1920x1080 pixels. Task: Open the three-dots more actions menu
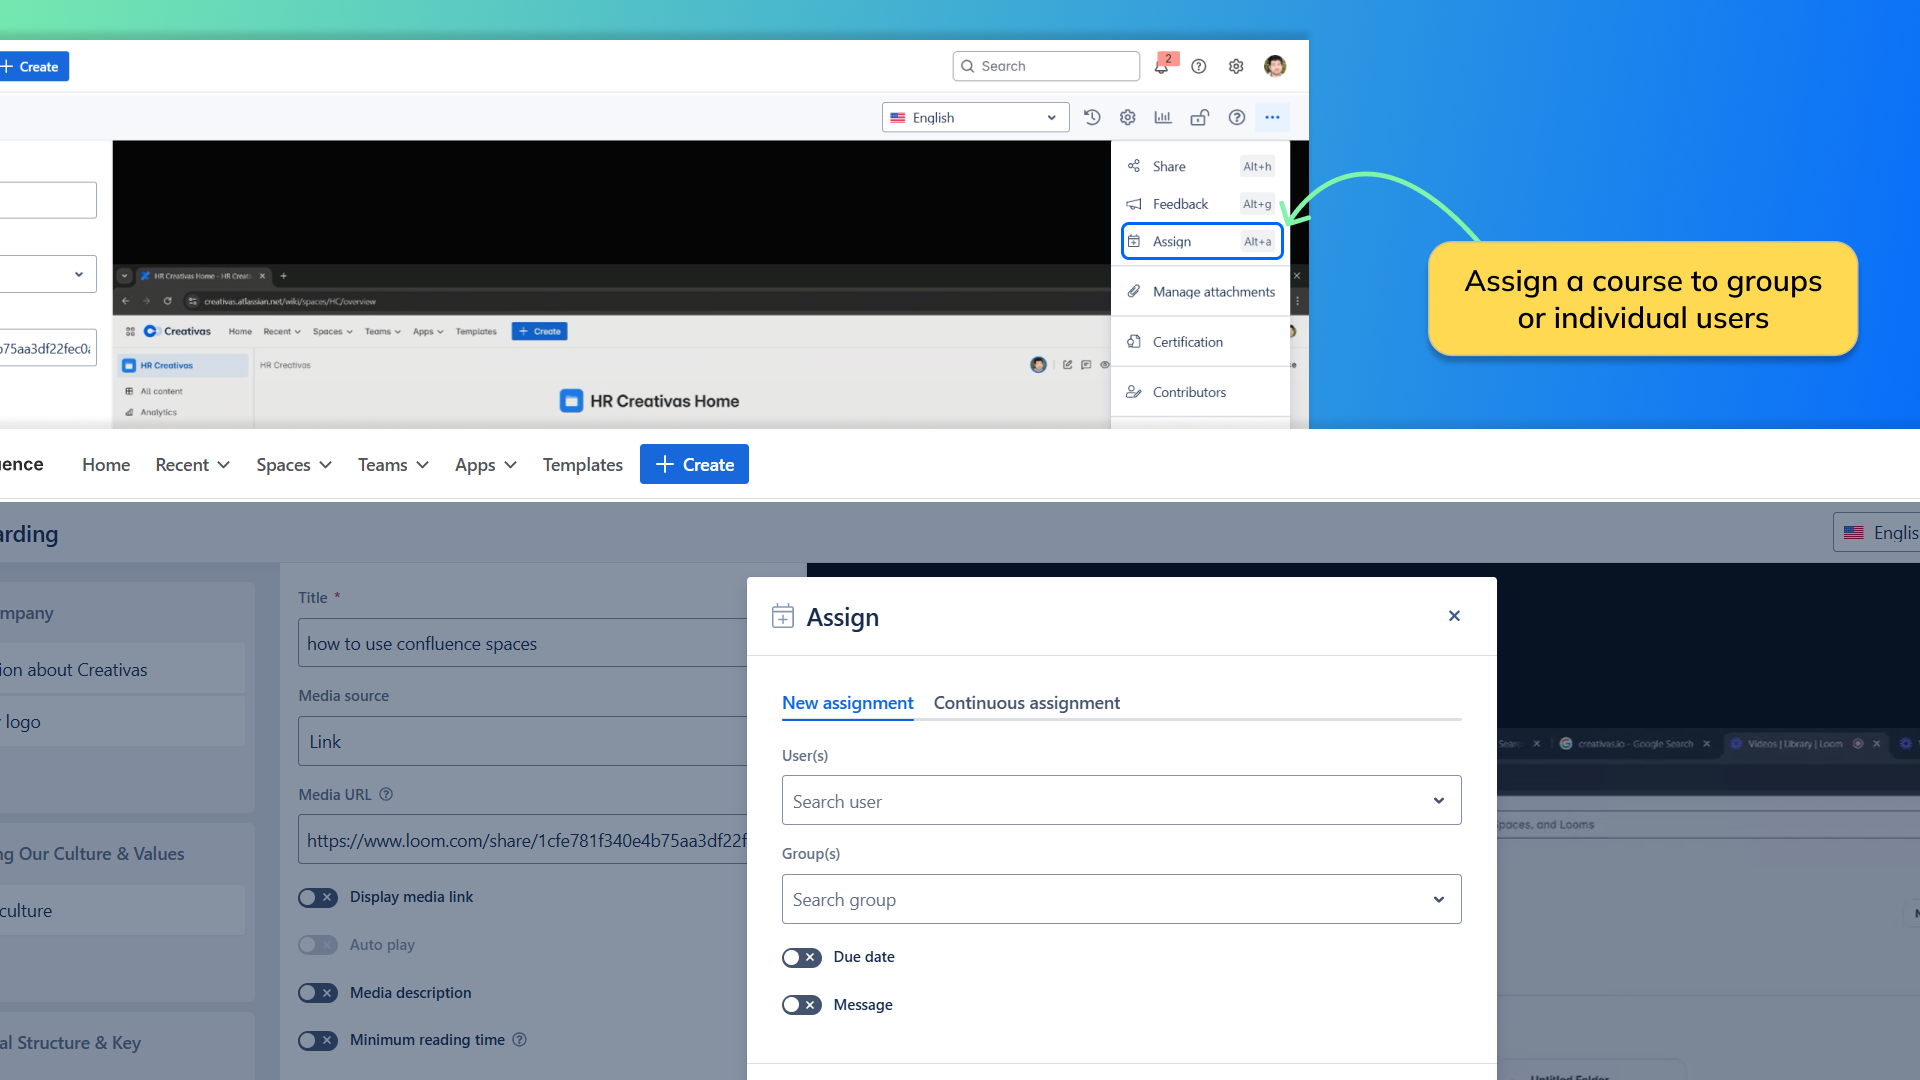[1272, 118]
